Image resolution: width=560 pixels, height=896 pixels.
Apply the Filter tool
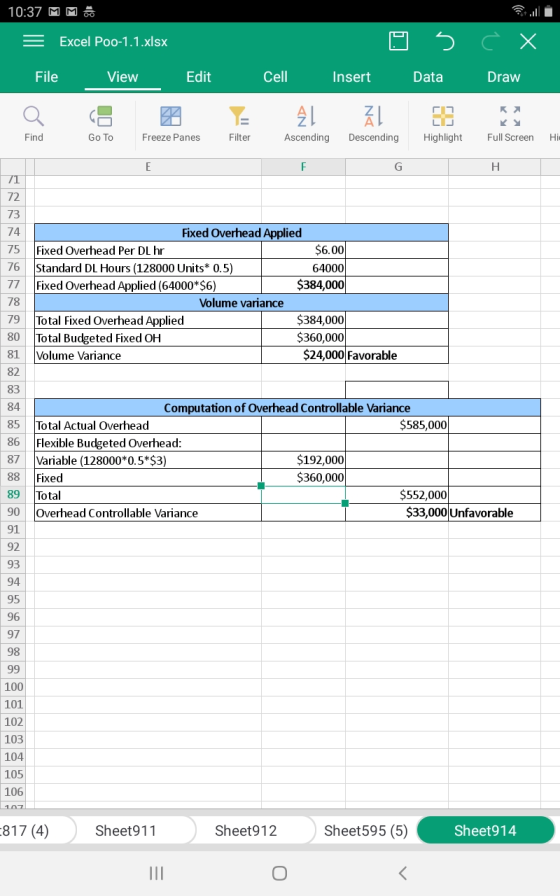coord(239,124)
